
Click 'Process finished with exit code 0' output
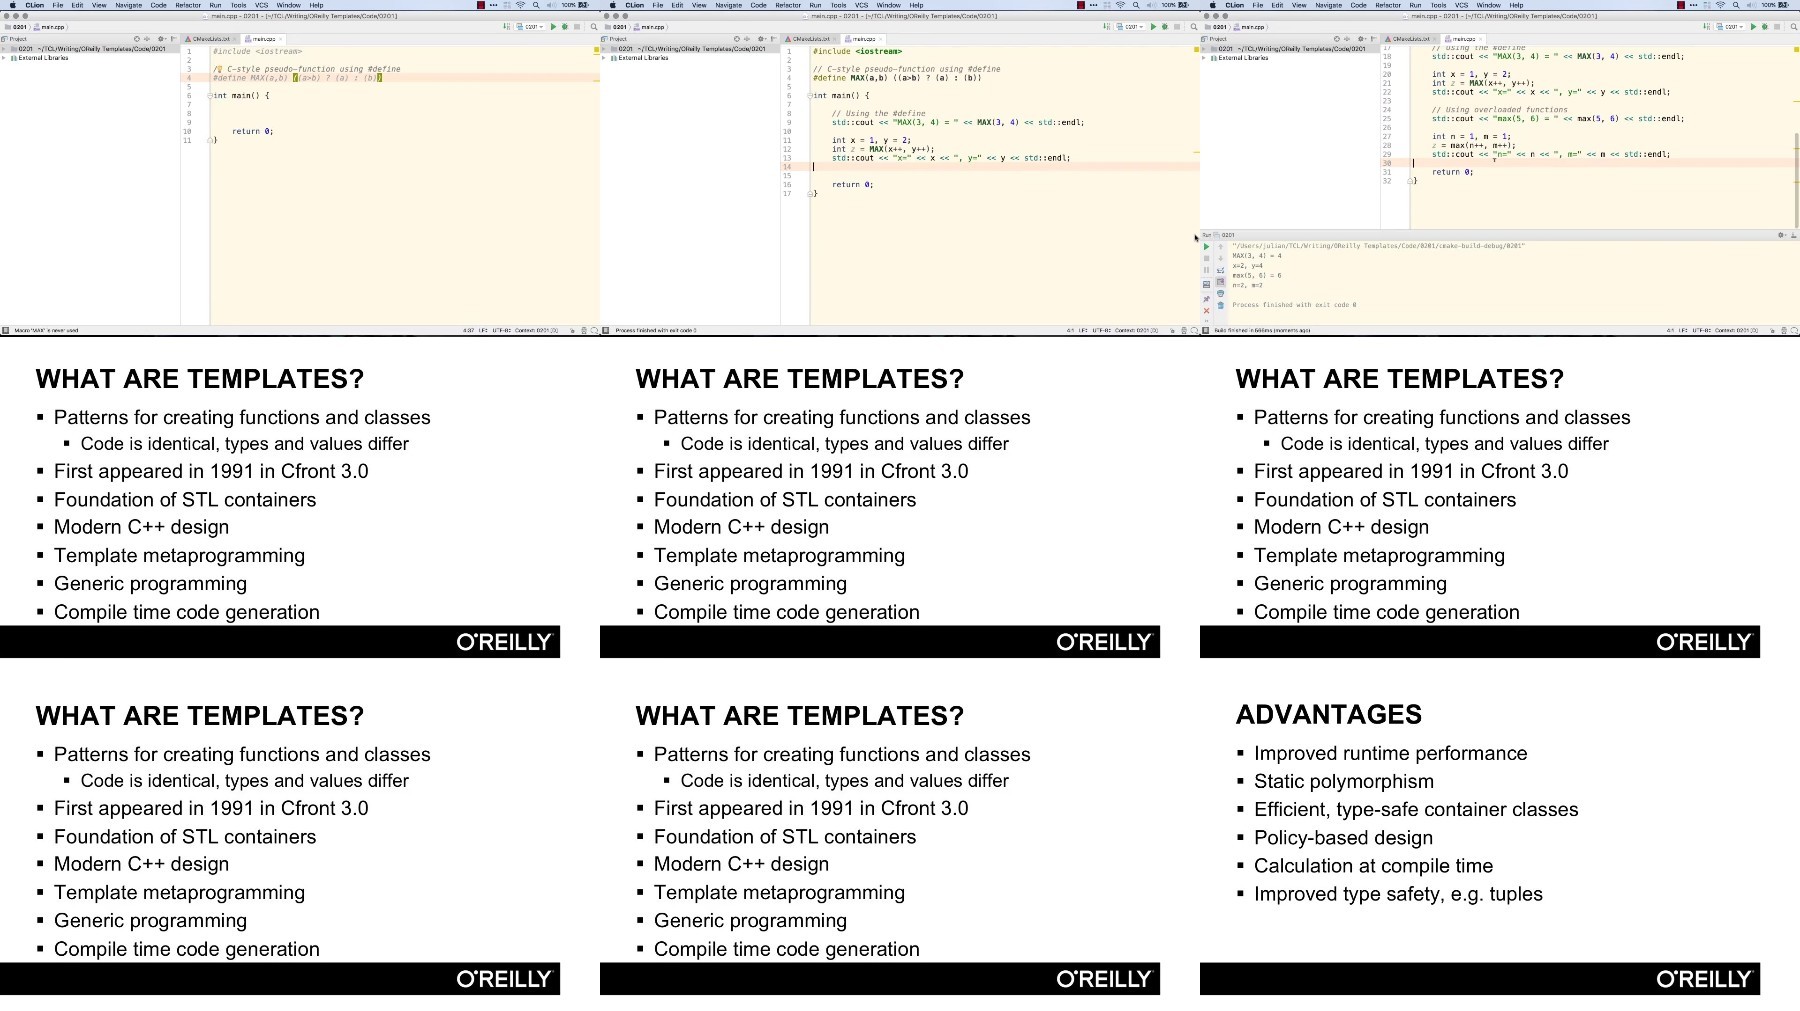[x=1294, y=305]
